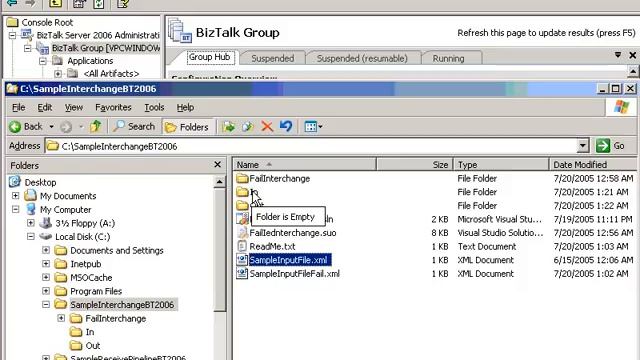
Task: Open the Back history dropdown arrow
Action: pyautogui.click(x=51, y=127)
